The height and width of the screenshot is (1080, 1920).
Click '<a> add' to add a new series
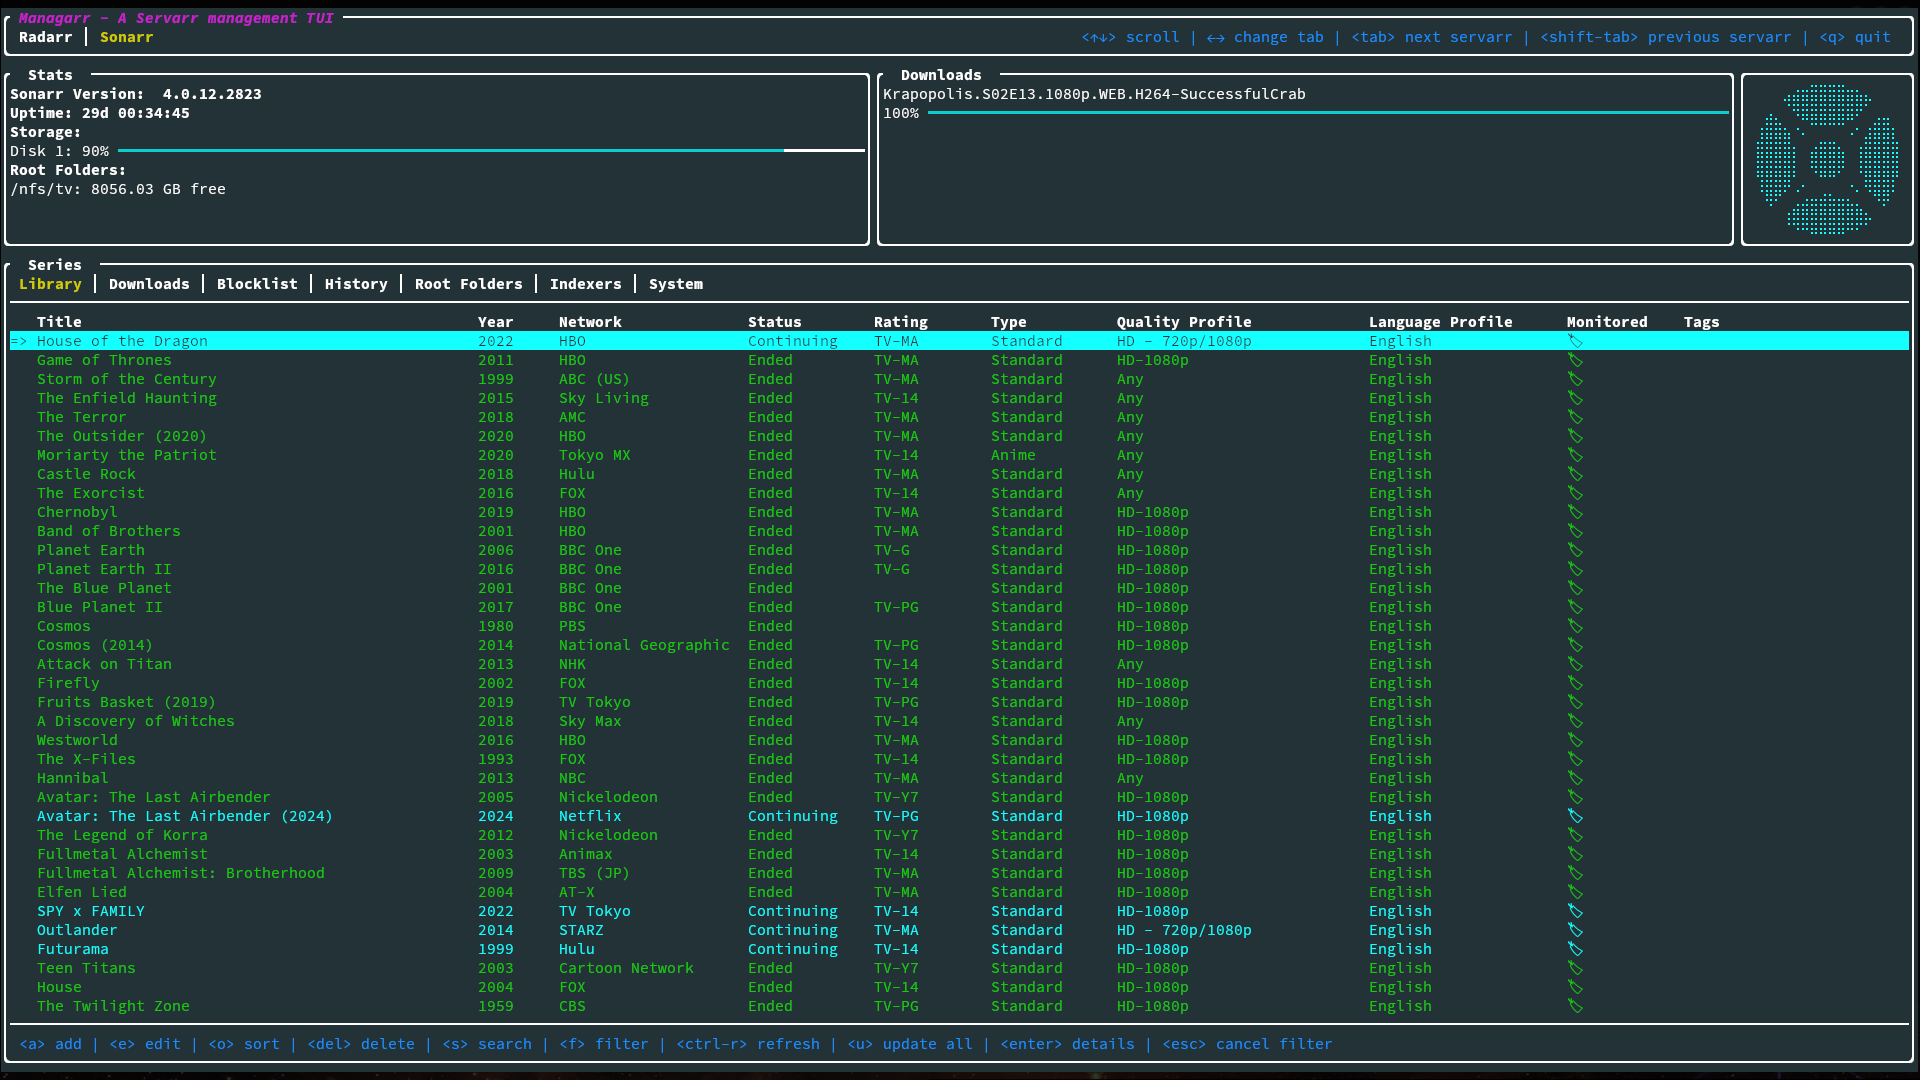point(52,1043)
